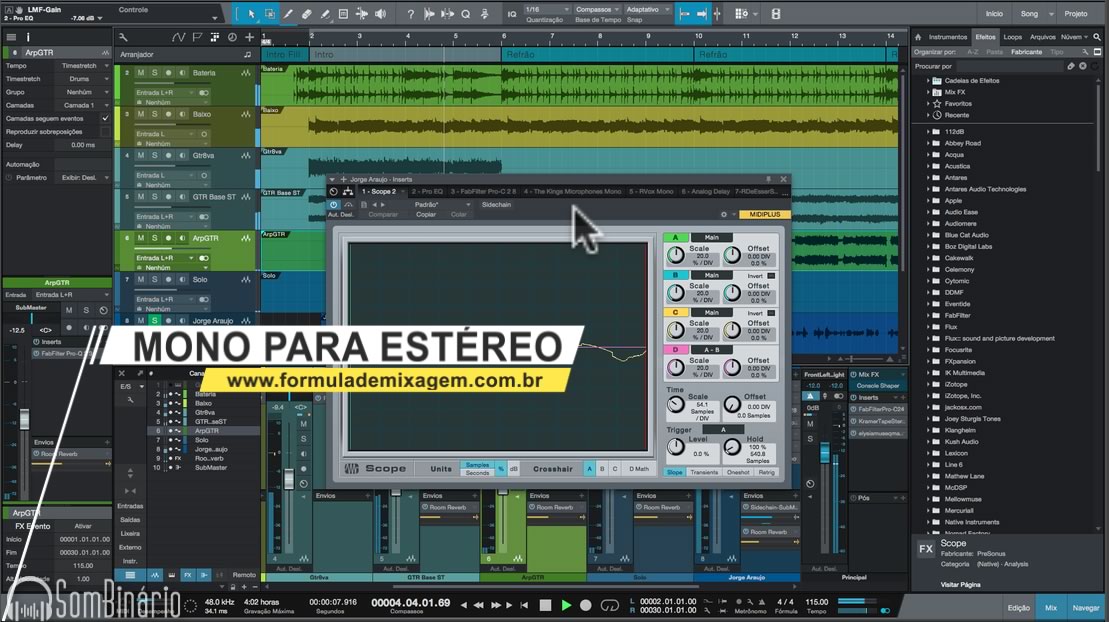Open the Grupo Nenhúm dropdown
This screenshot has height=622, width=1109.
[83, 92]
